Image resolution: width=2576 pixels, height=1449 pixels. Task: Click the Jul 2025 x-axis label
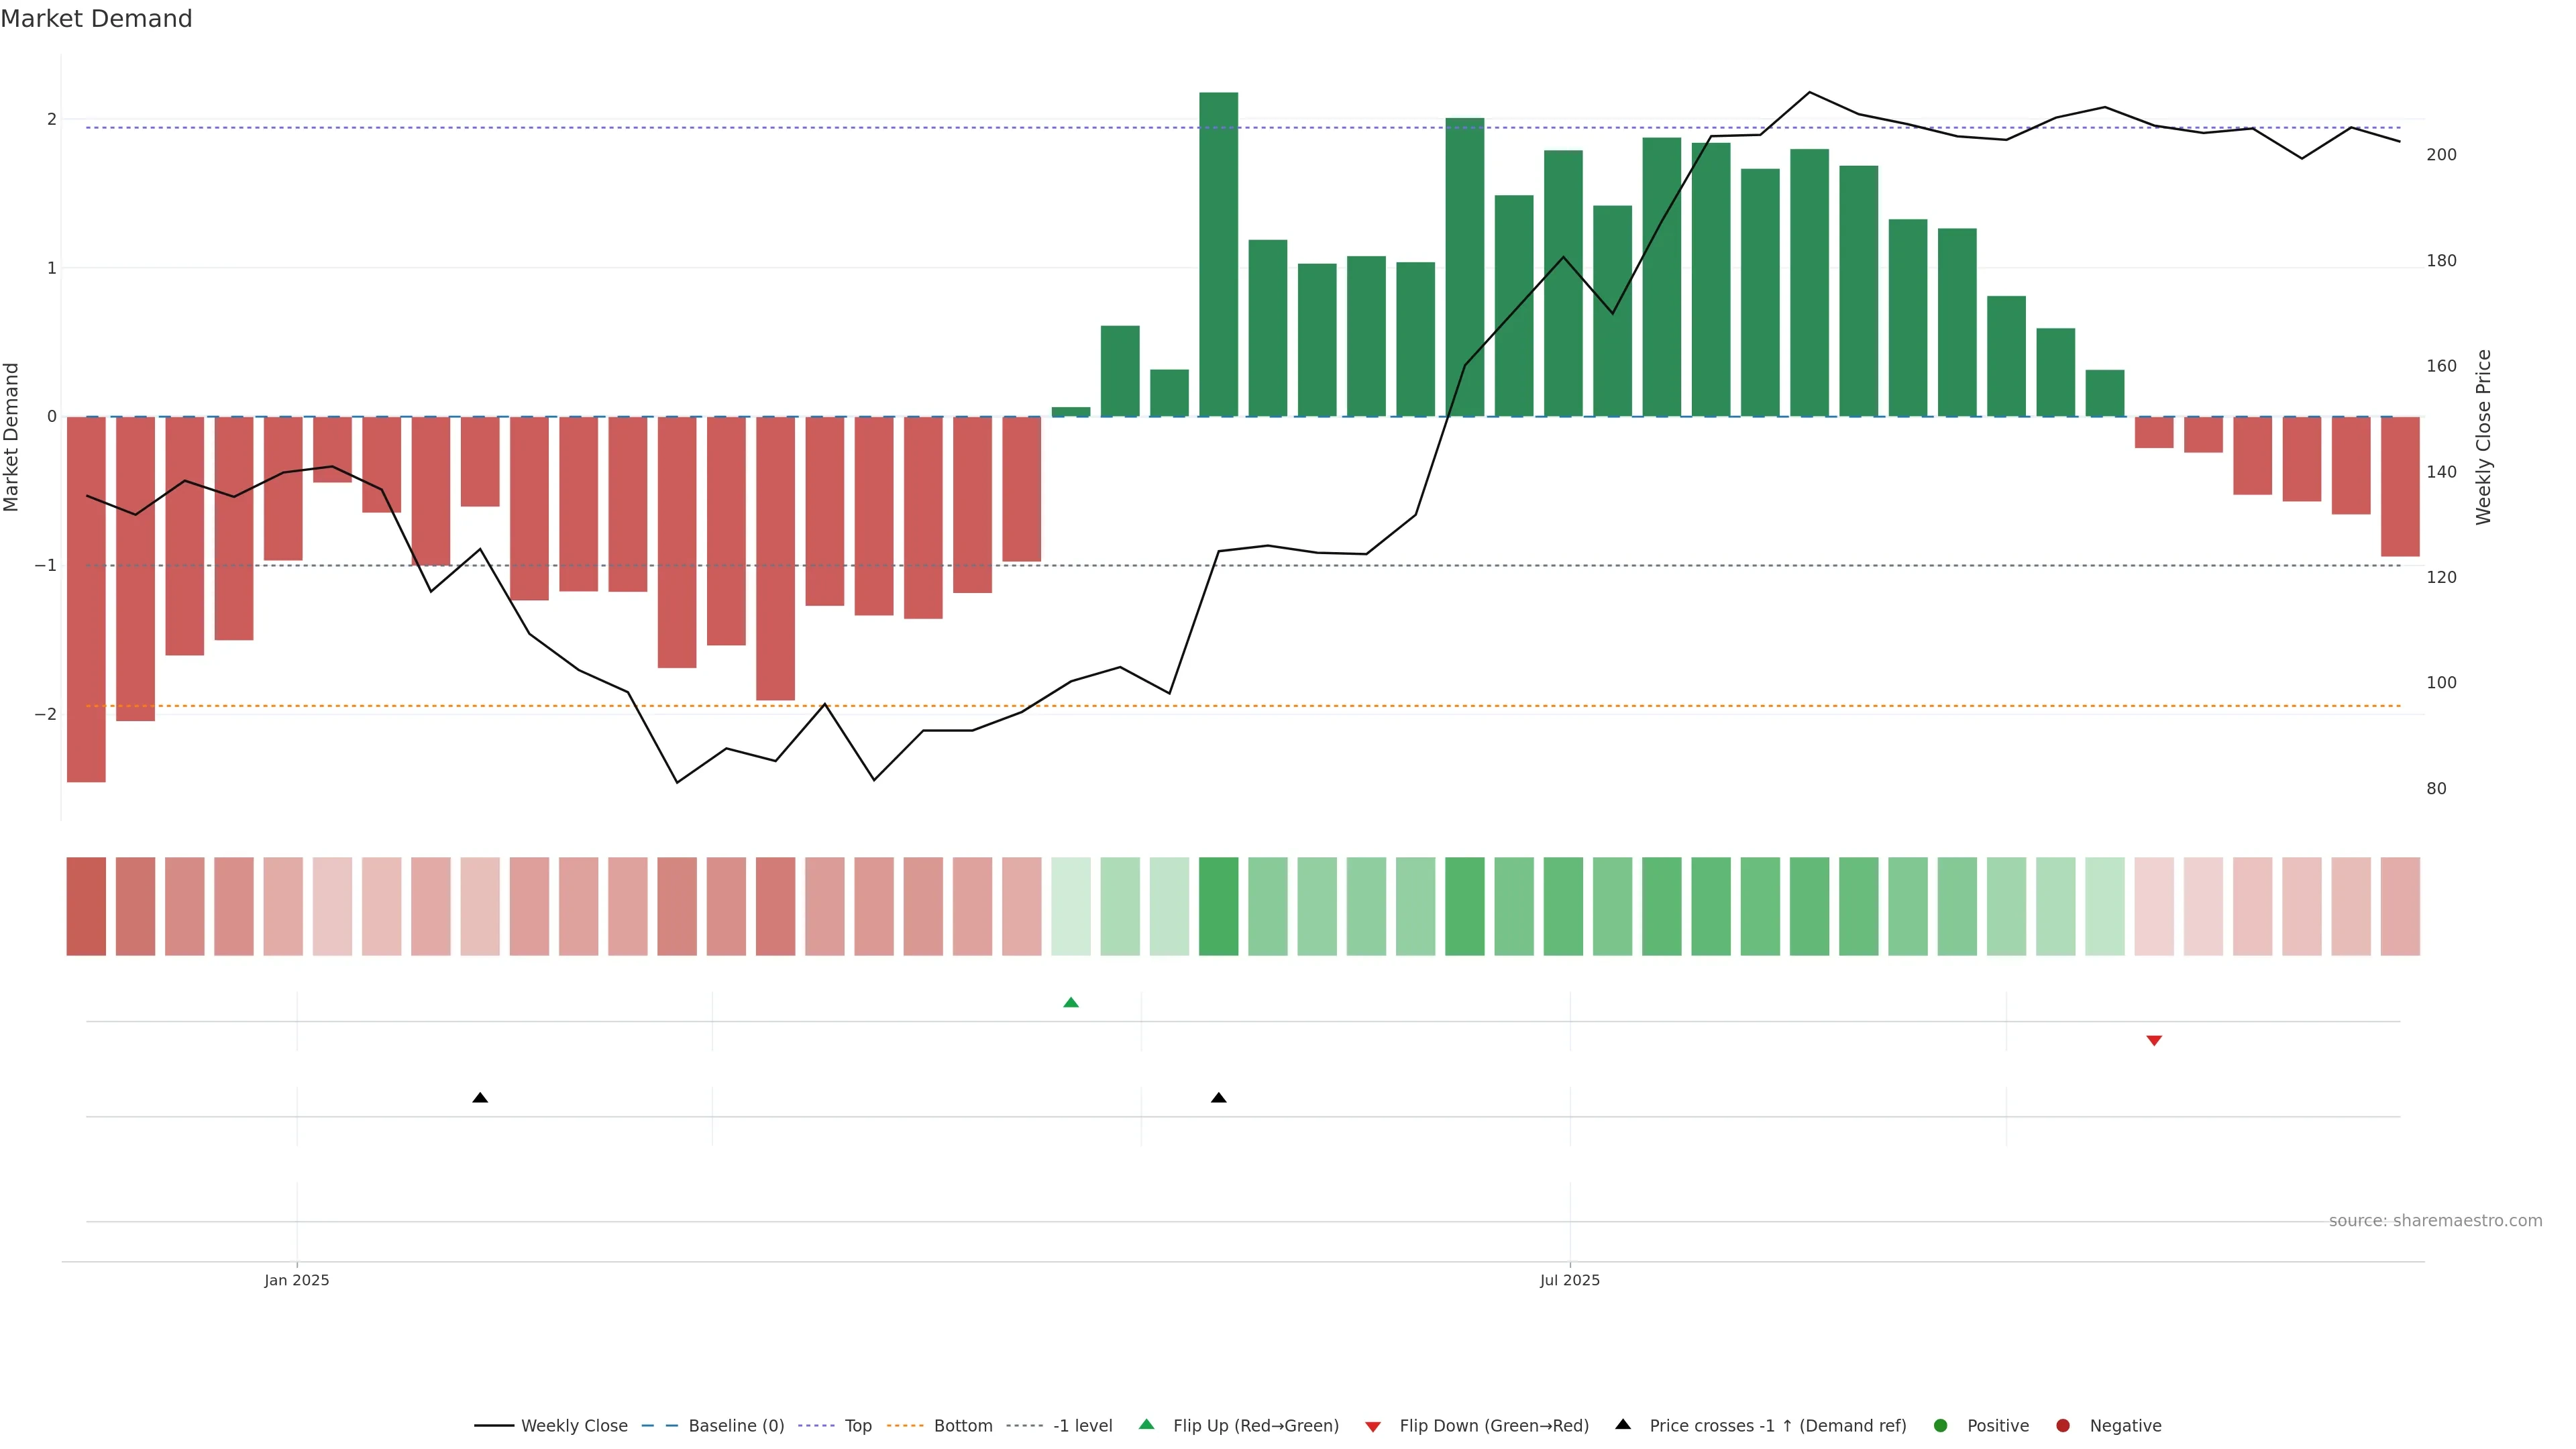tap(1569, 1280)
